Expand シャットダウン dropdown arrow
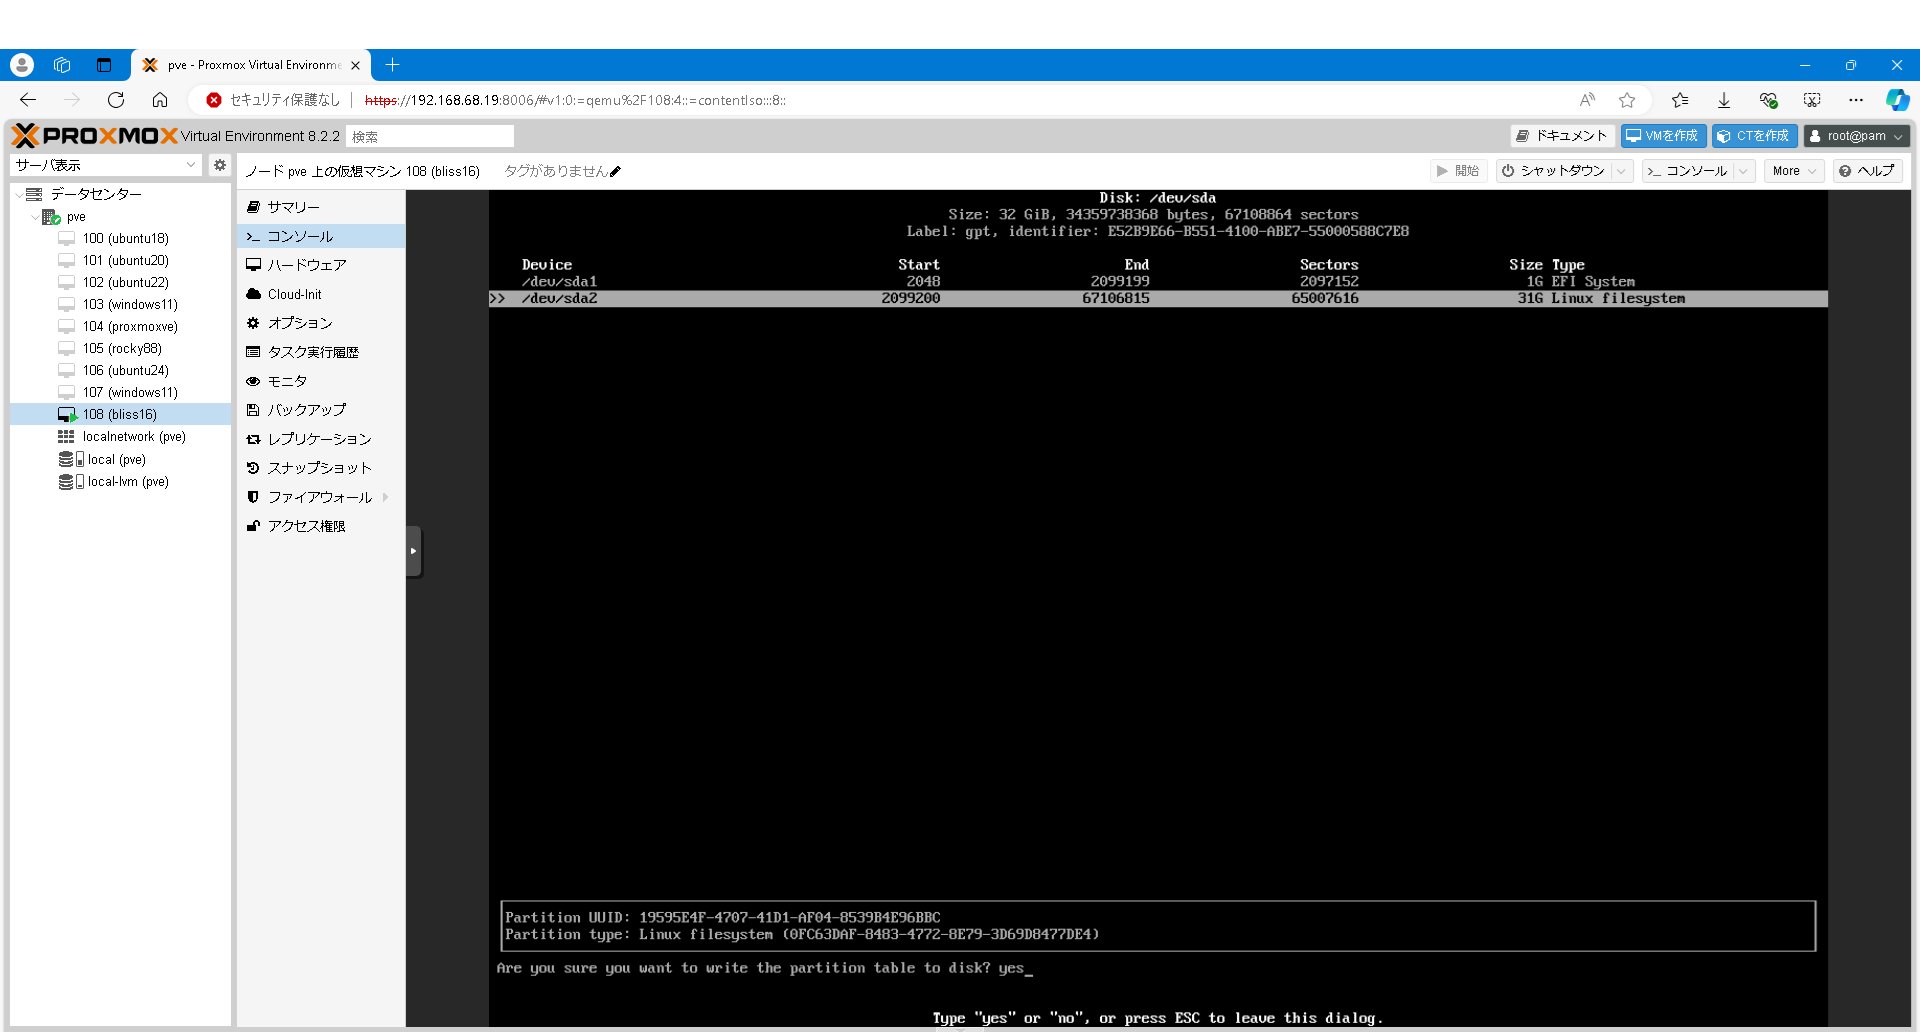This screenshot has height=1032, width=1920. (x=1621, y=171)
